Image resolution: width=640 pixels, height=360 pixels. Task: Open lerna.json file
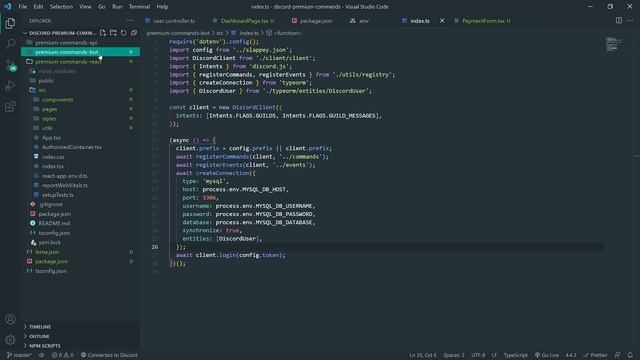(x=81, y=252)
